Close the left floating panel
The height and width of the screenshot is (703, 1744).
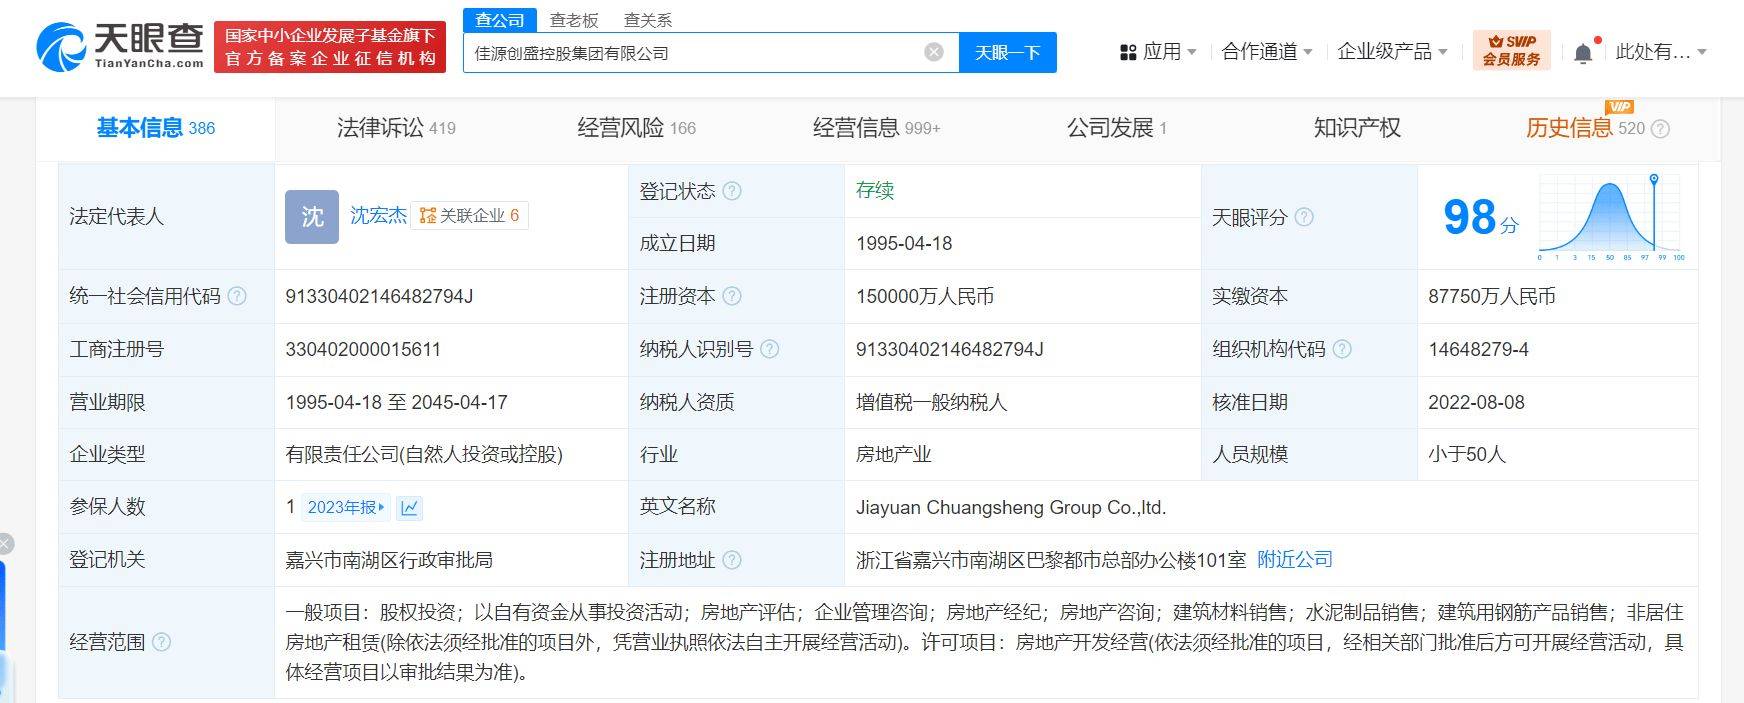(x=5, y=544)
